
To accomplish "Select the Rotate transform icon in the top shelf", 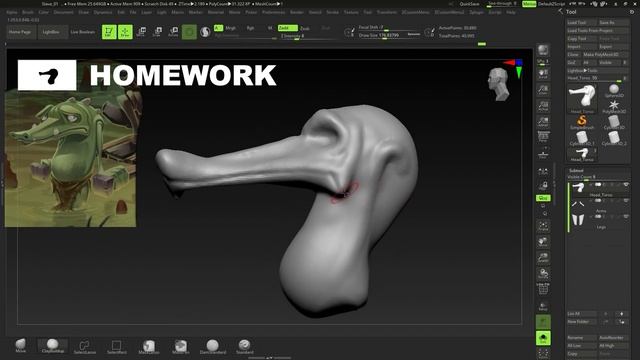I will click(x=173, y=32).
